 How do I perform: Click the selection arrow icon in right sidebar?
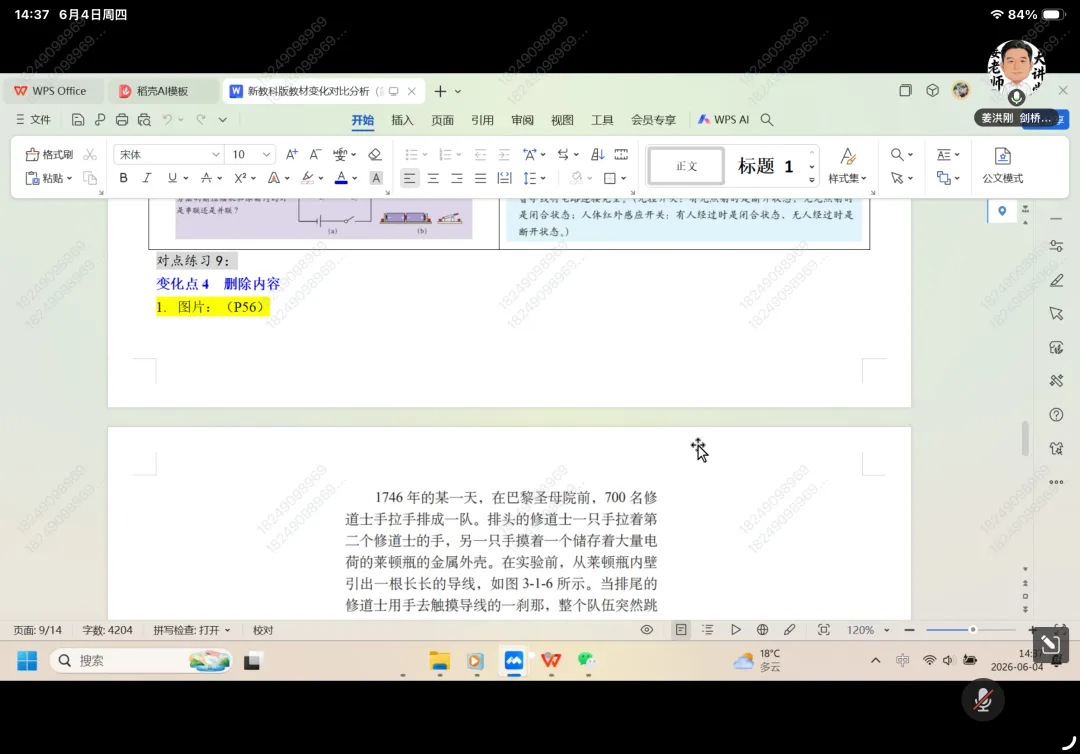point(1057,313)
